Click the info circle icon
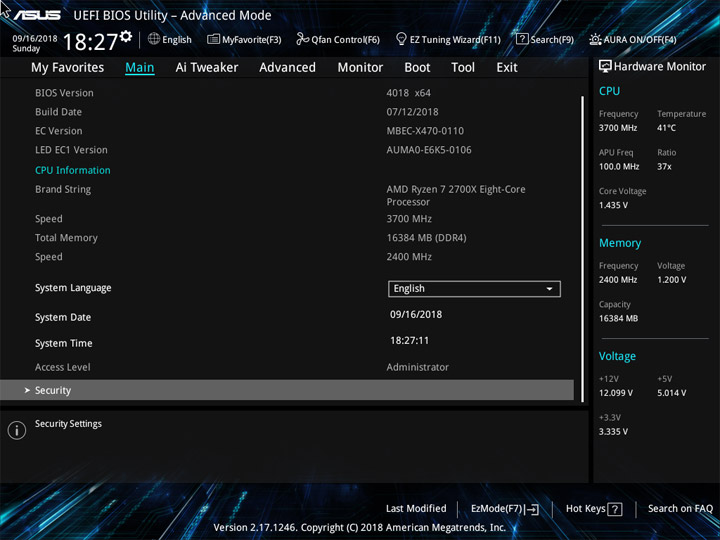The image size is (720, 540). pos(17,430)
